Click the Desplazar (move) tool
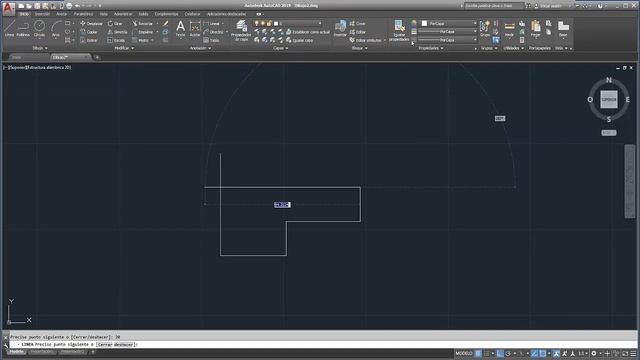Viewport: 640px width, 360px height. coord(91,24)
